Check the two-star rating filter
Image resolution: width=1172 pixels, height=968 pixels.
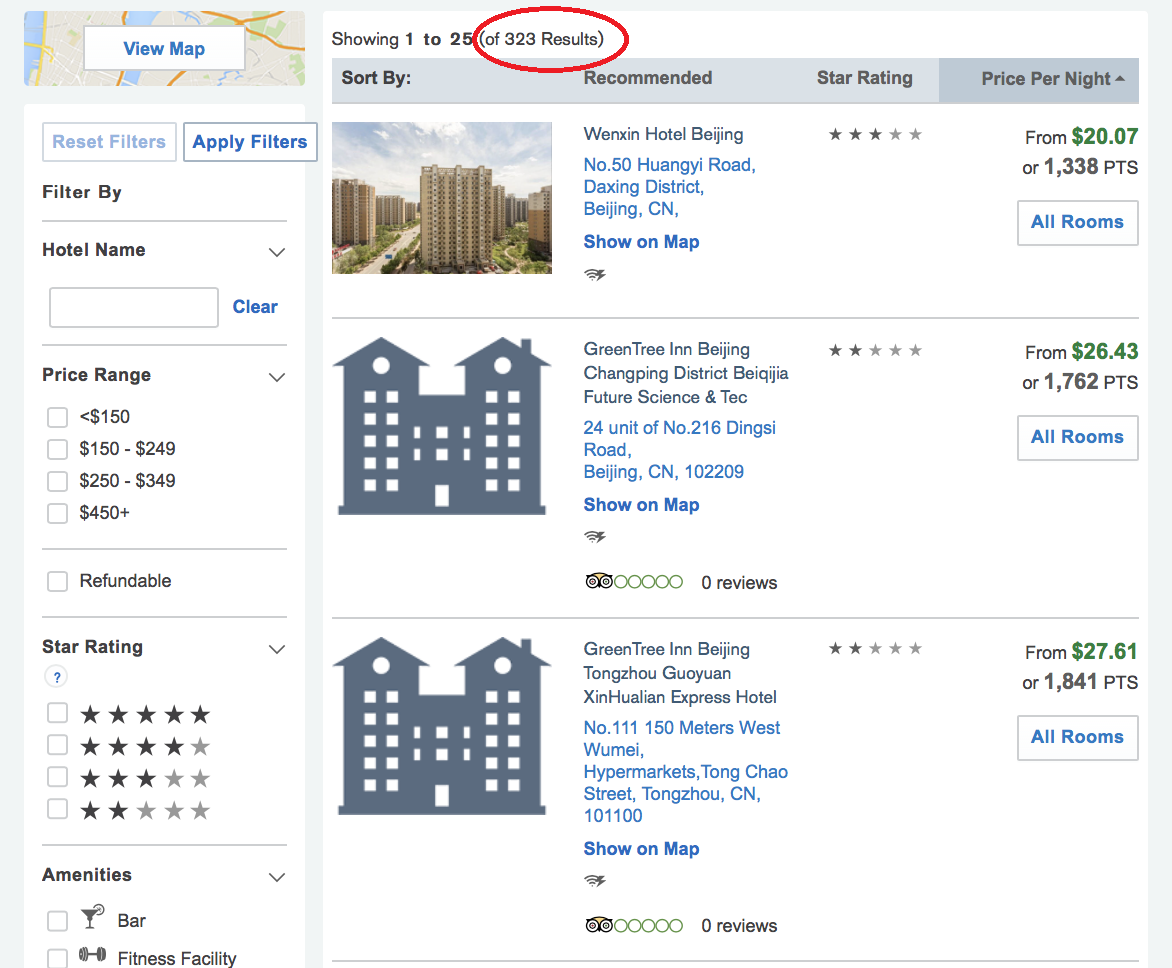58,810
